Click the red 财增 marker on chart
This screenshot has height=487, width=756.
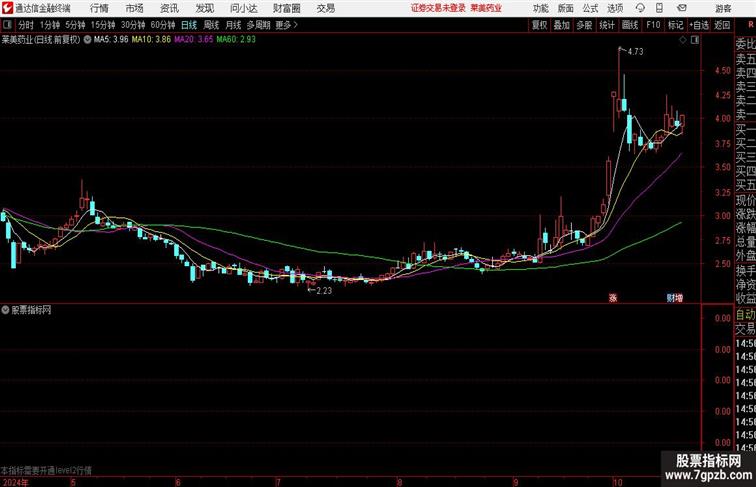675,298
